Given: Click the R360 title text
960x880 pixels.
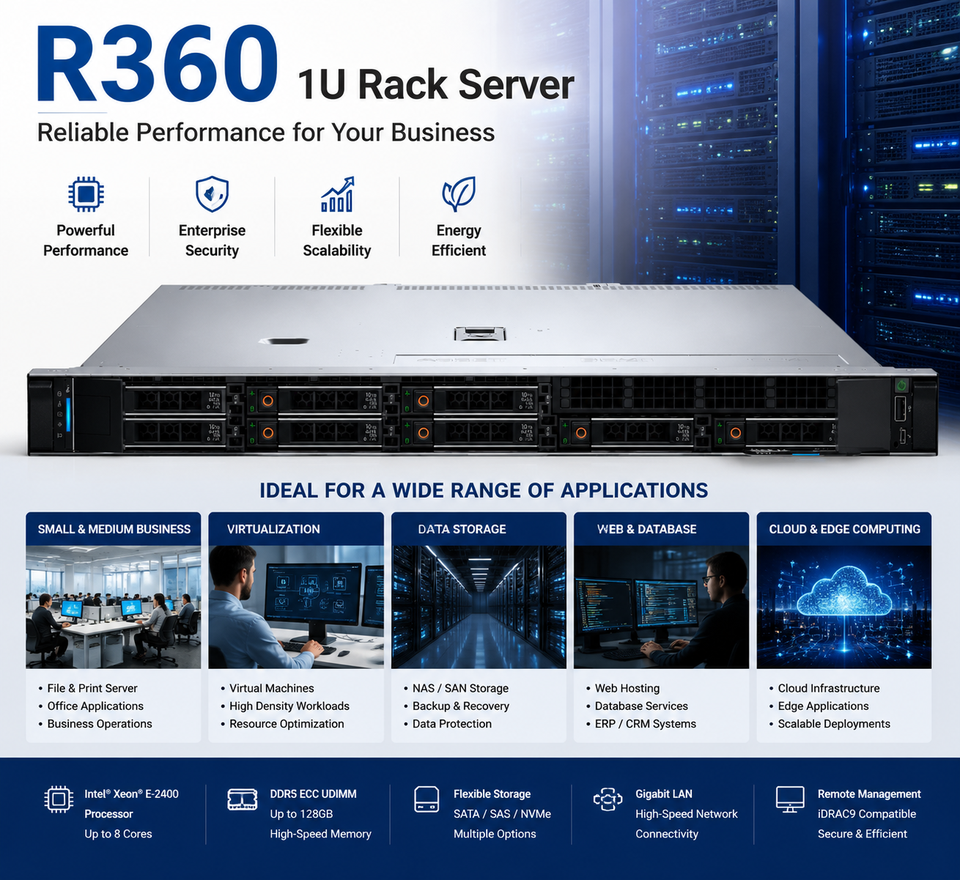Looking at the screenshot, I should point(157,64).
